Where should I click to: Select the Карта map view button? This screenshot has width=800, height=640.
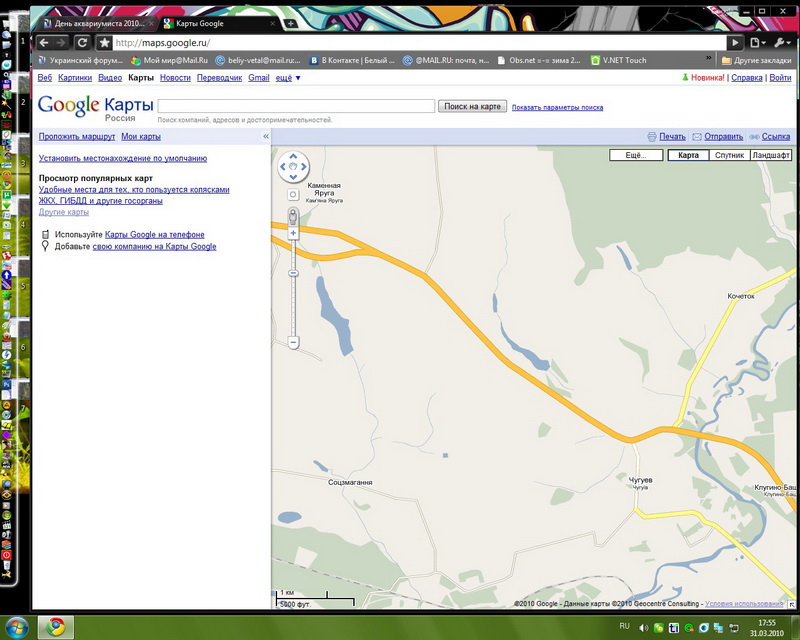click(x=688, y=156)
